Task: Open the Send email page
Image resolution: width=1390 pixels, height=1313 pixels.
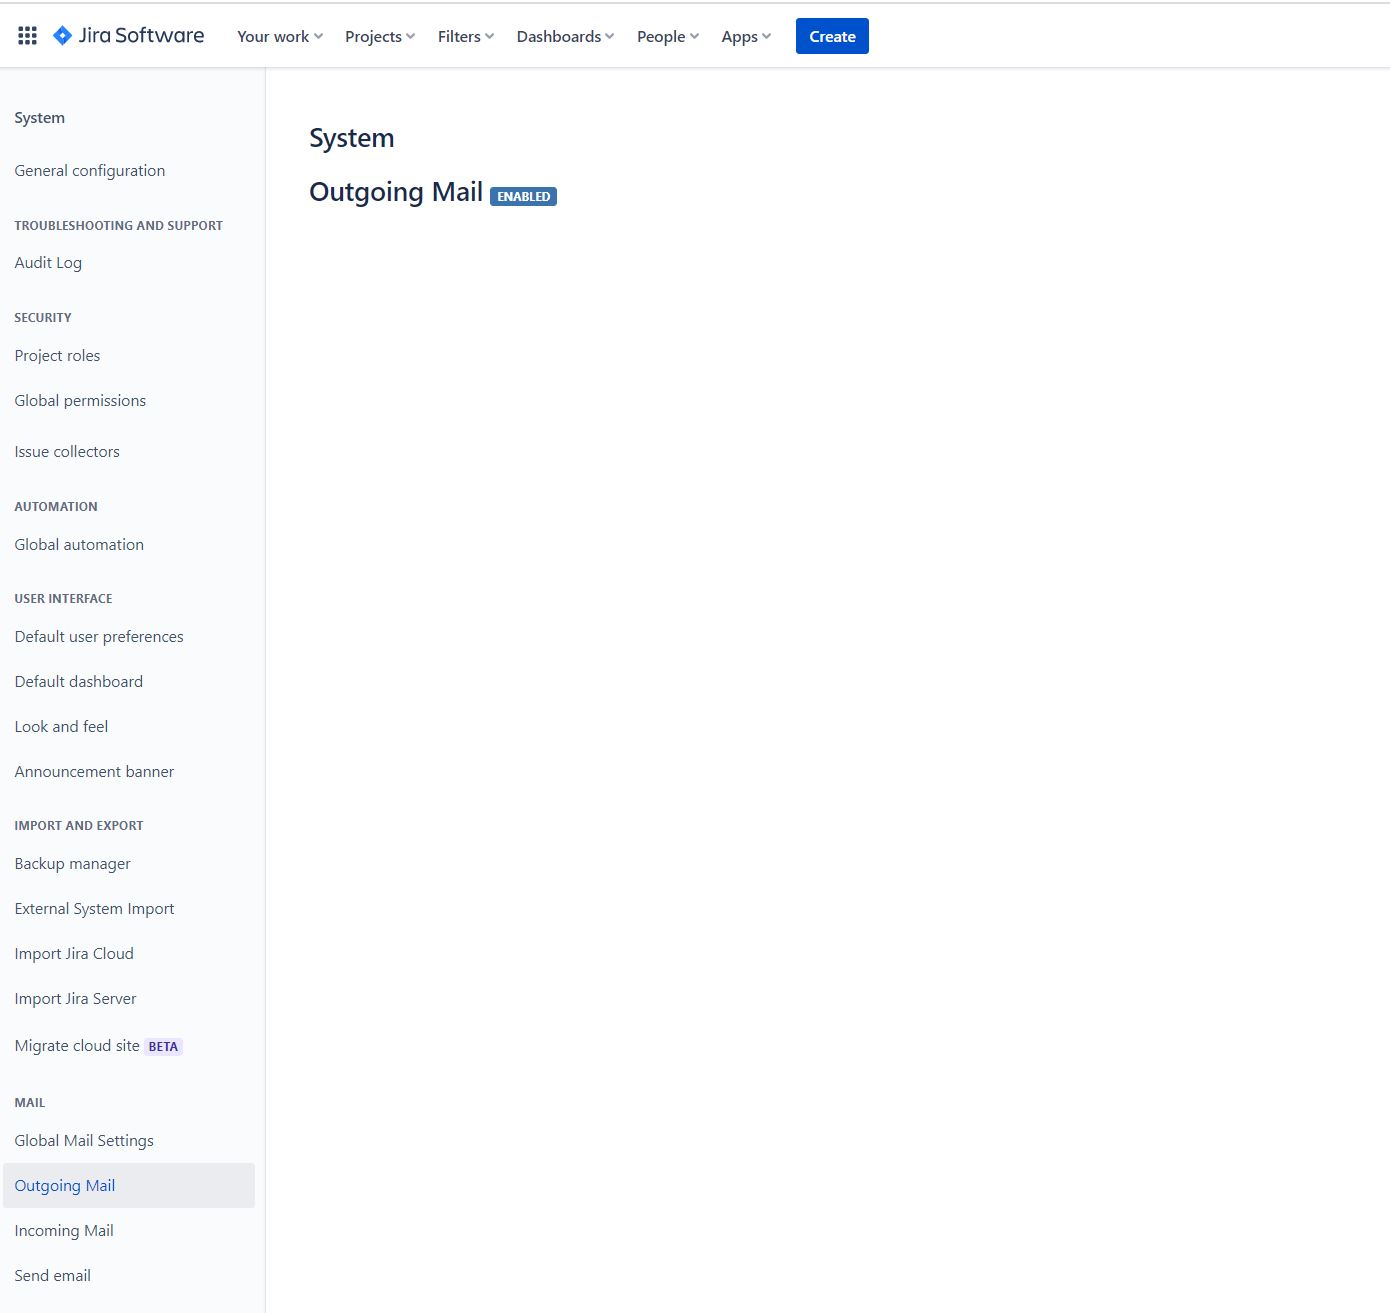Action: pyautogui.click(x=52, y=1275)
